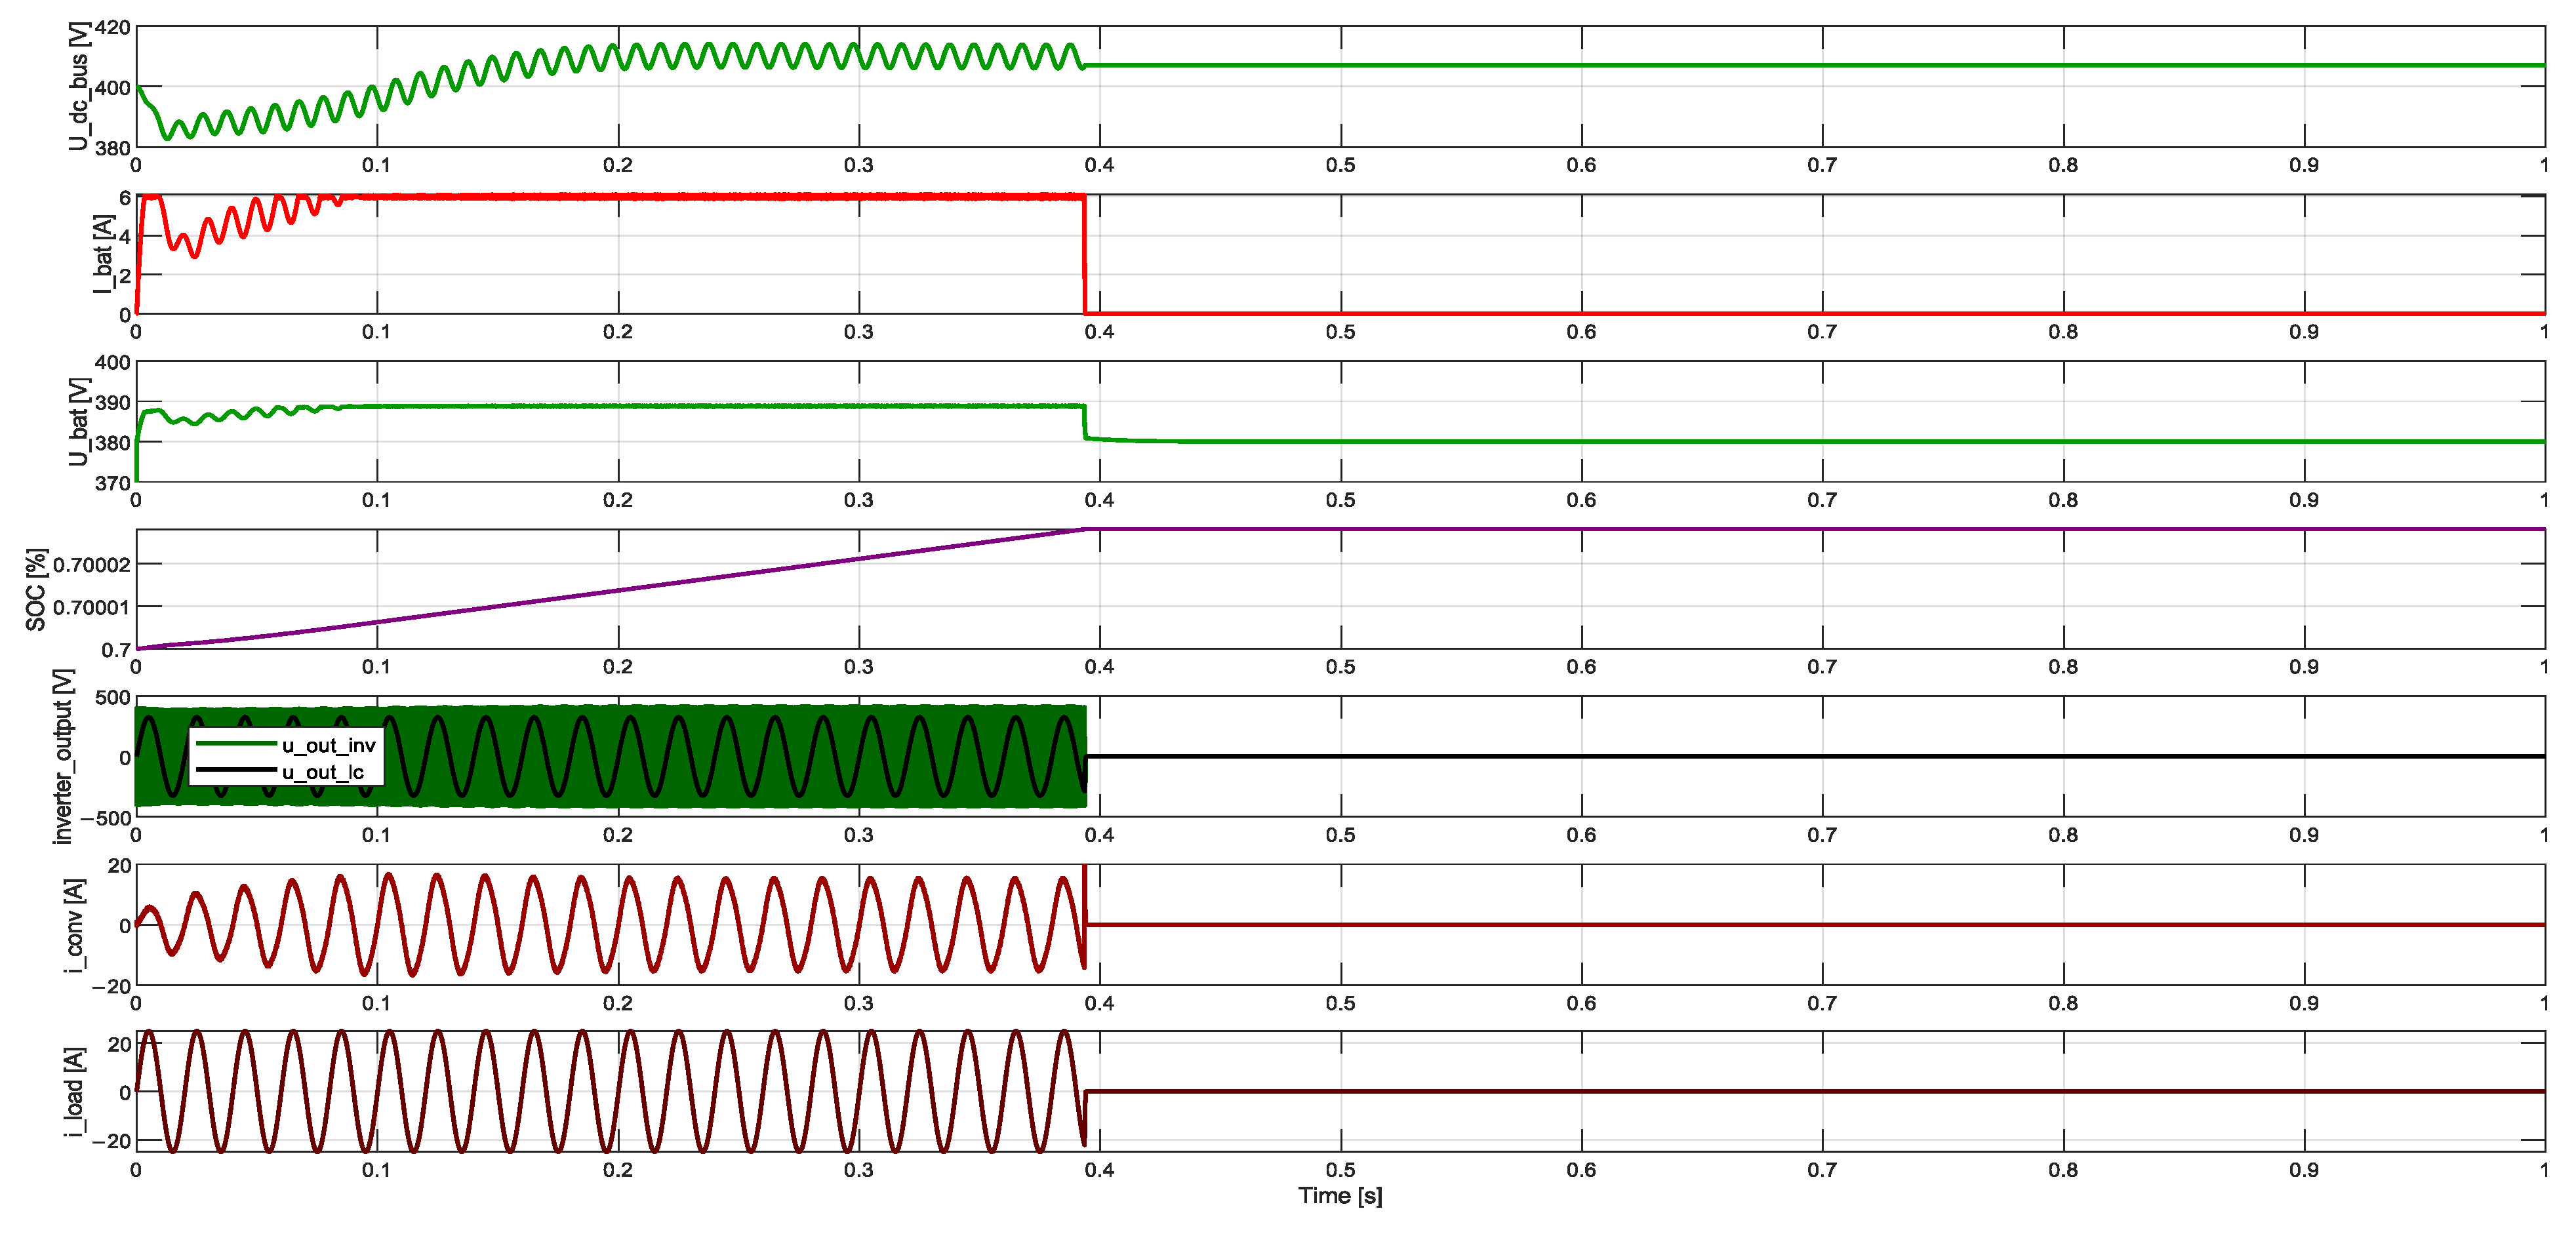Select the Time [s] x-axis label

pyautogui.click(x=1340, y=1196)
